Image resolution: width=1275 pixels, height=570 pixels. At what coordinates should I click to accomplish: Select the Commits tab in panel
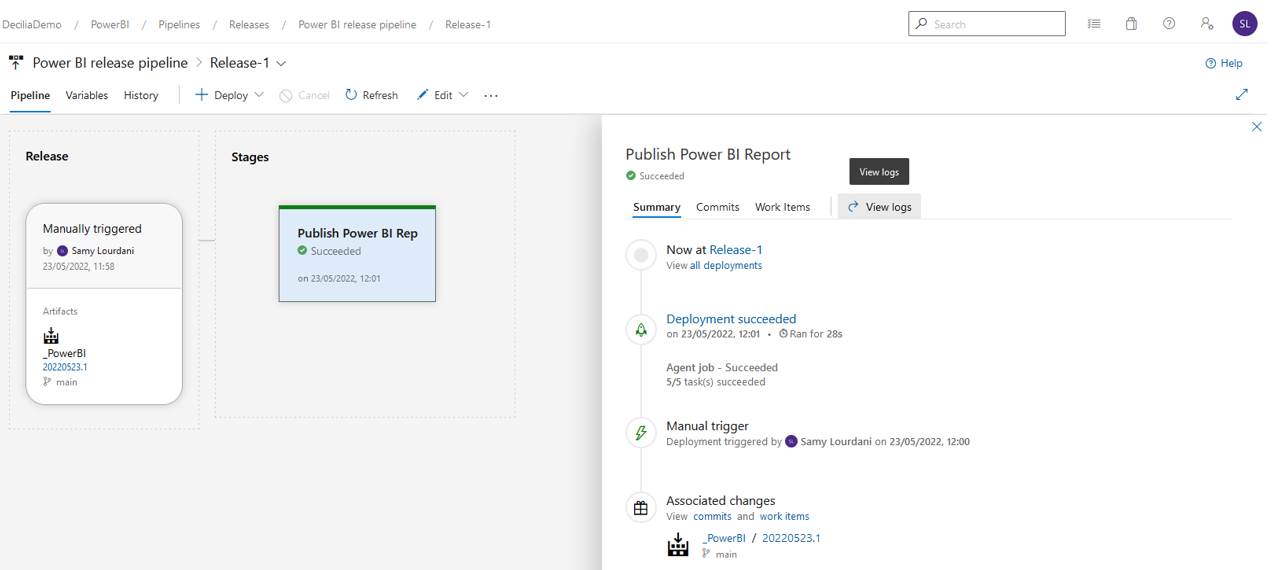coord(718,207)
